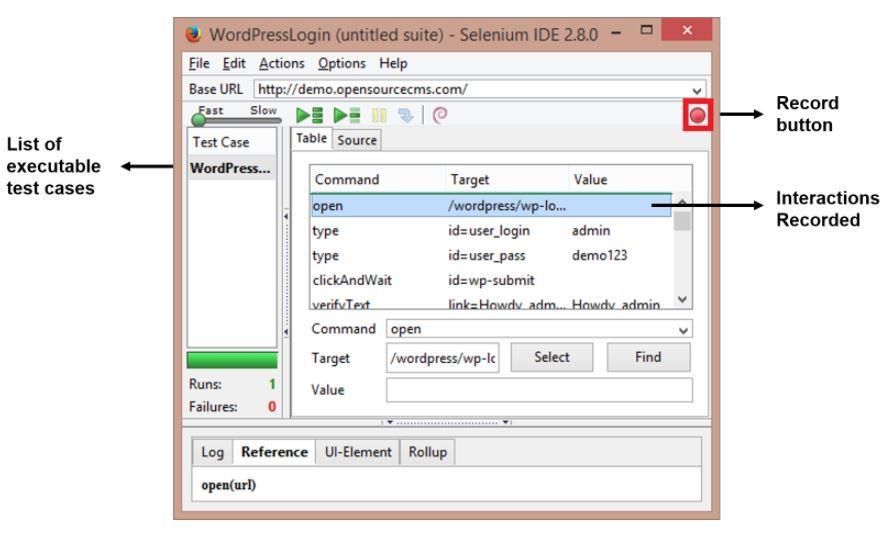Click the Play current test case icon
Screen dimensions: 888x537
tap(347, 115)
